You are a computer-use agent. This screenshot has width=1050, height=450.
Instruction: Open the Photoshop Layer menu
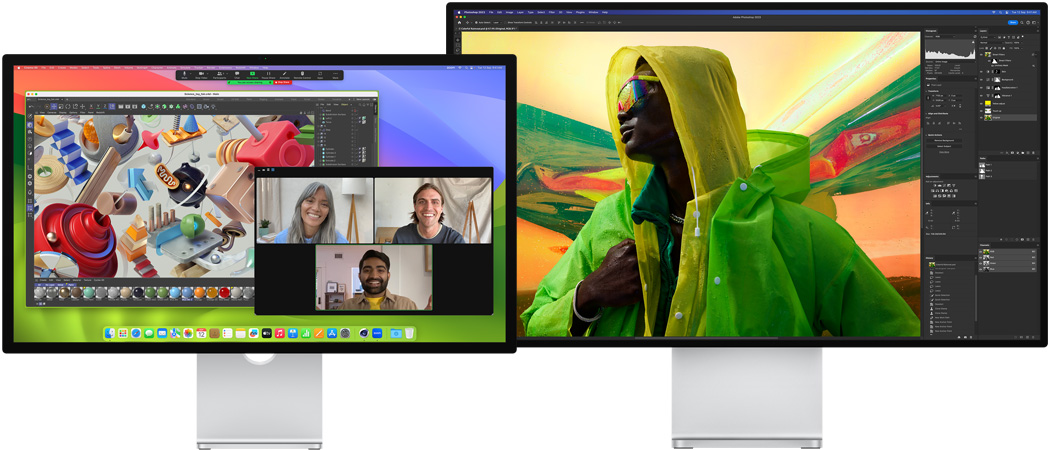coord(522,12)
